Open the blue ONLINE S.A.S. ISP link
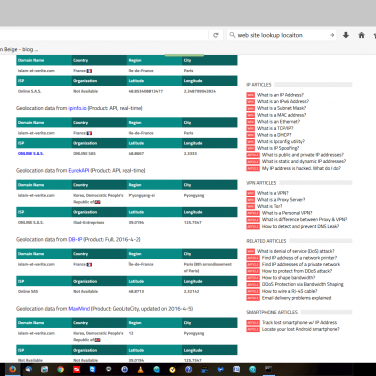This screenshot has height=376, width=376. (31, 153)
